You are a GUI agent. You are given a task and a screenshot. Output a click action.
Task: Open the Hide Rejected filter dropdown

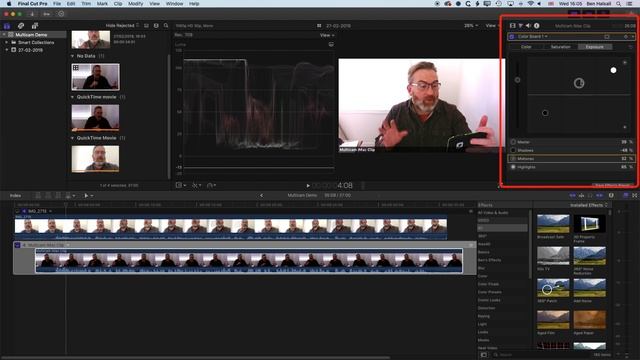coord(122,26)
